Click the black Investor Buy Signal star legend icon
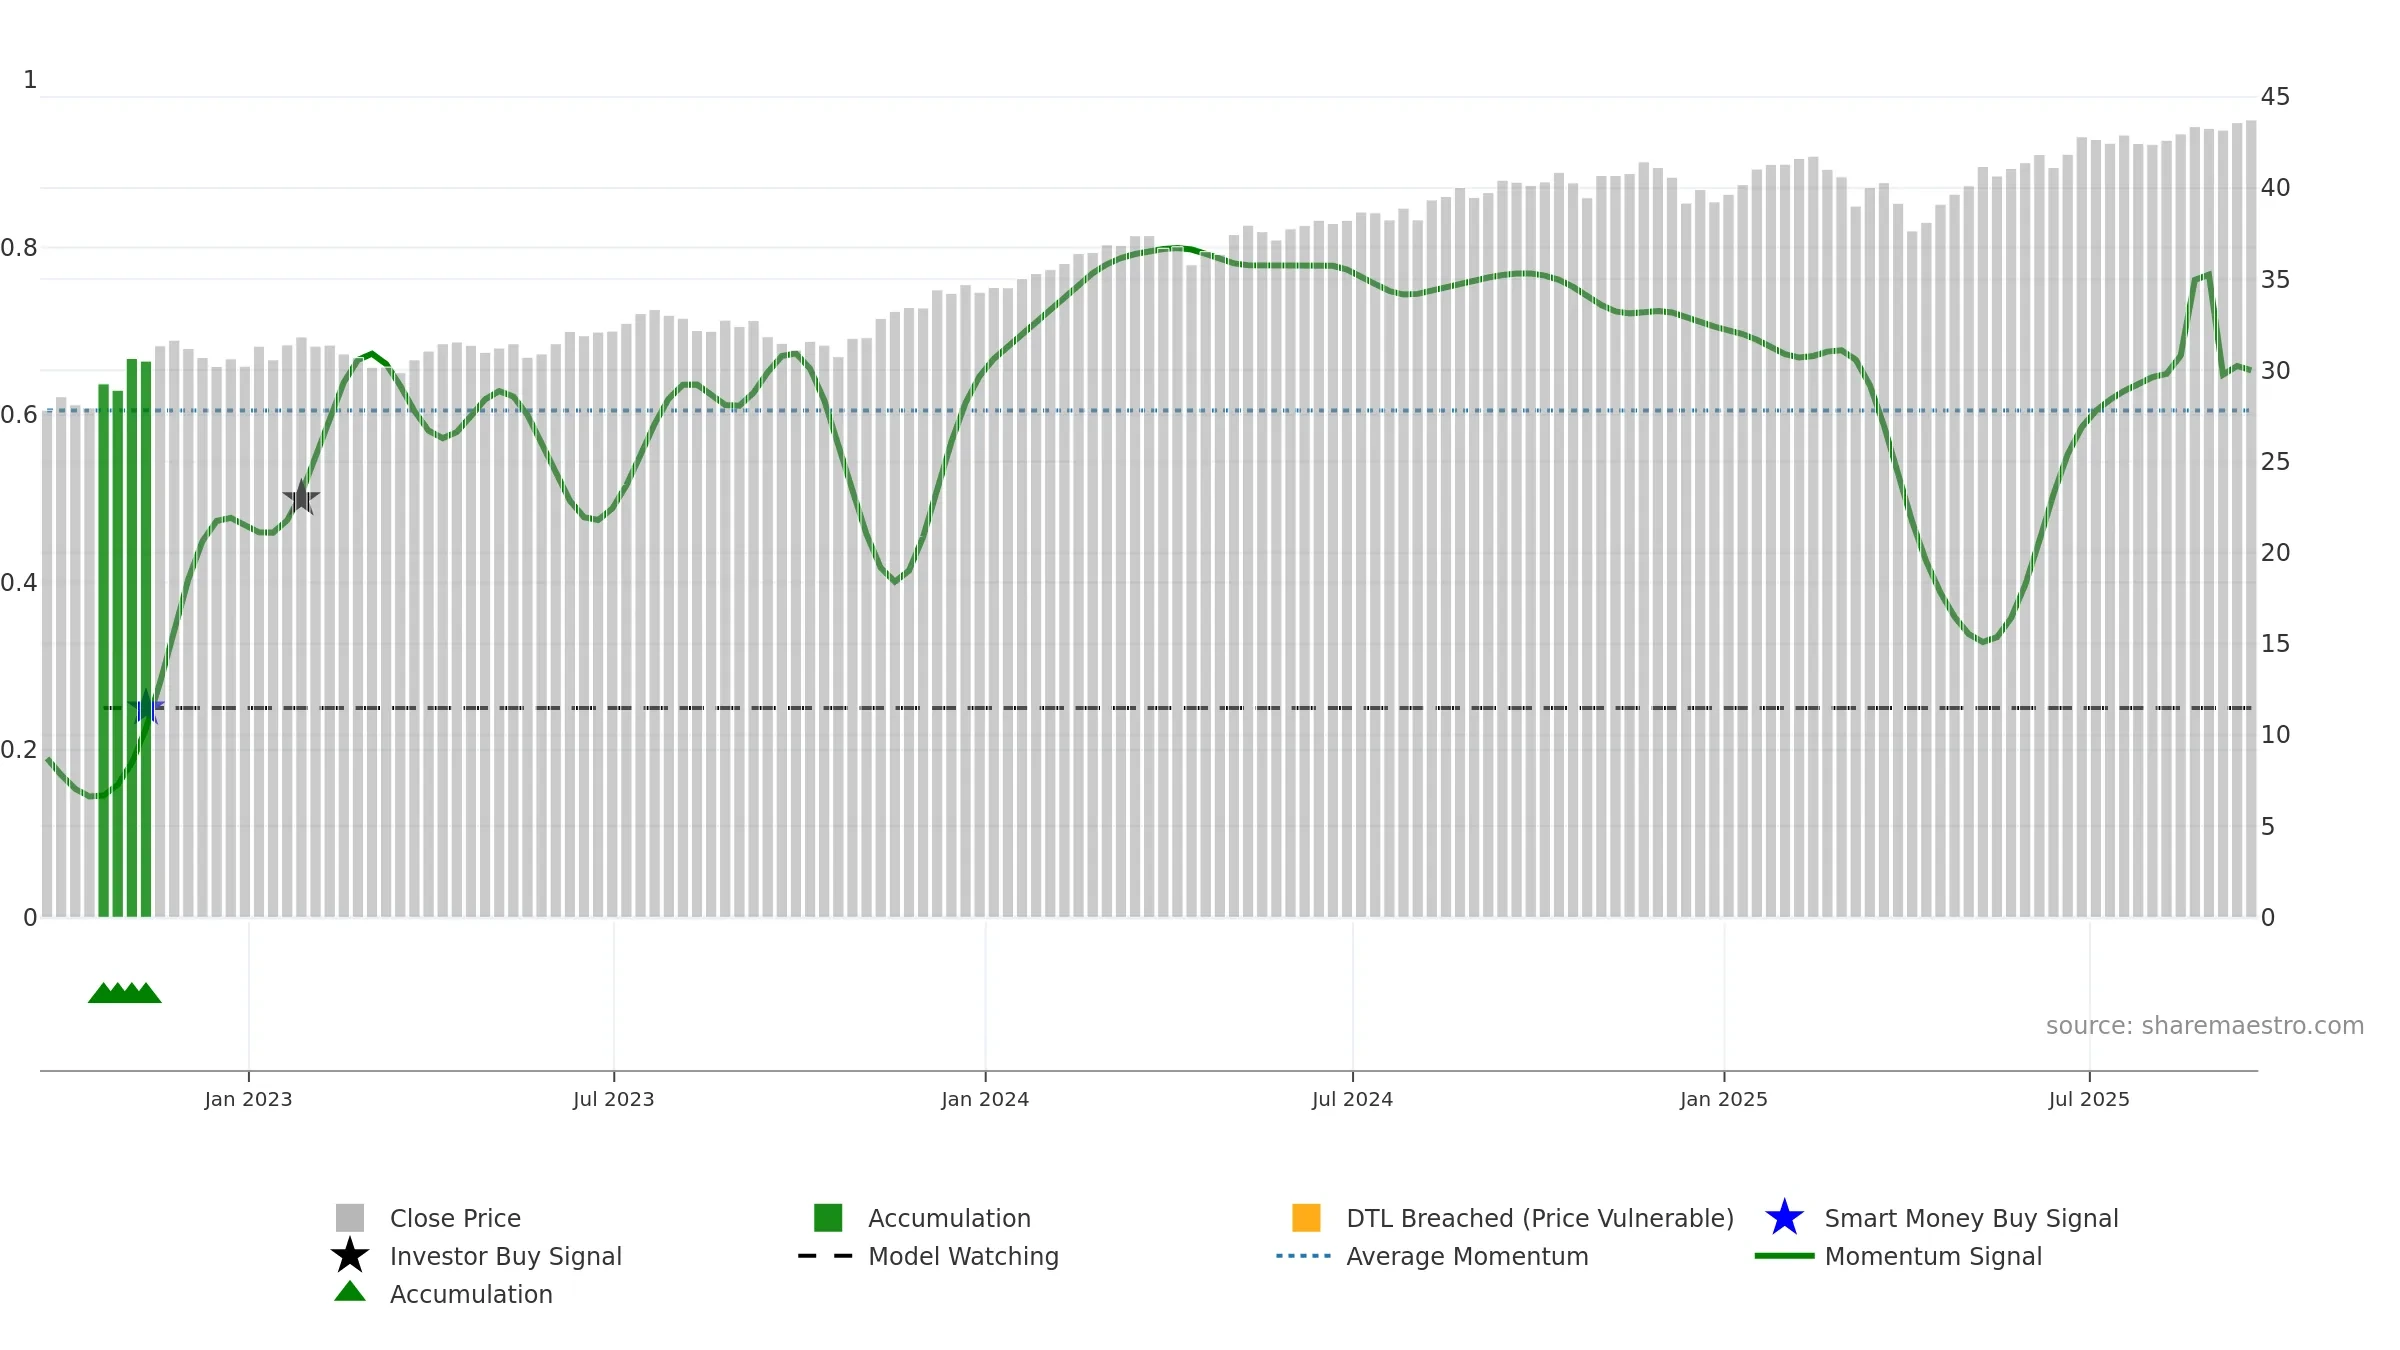This screenshot has width=2400, height=1350. click(x=350, y=1256)
